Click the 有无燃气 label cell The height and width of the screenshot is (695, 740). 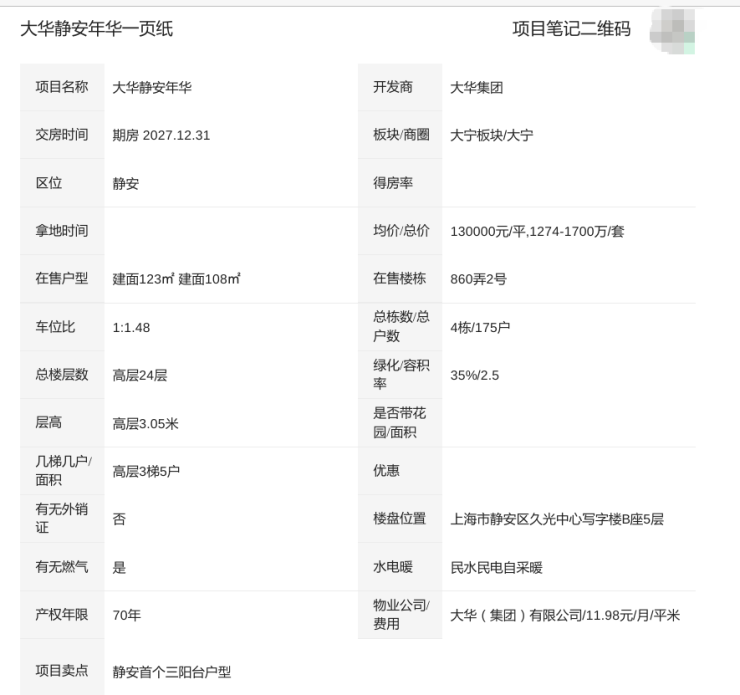pyautogui.click(x=62, y=567)
